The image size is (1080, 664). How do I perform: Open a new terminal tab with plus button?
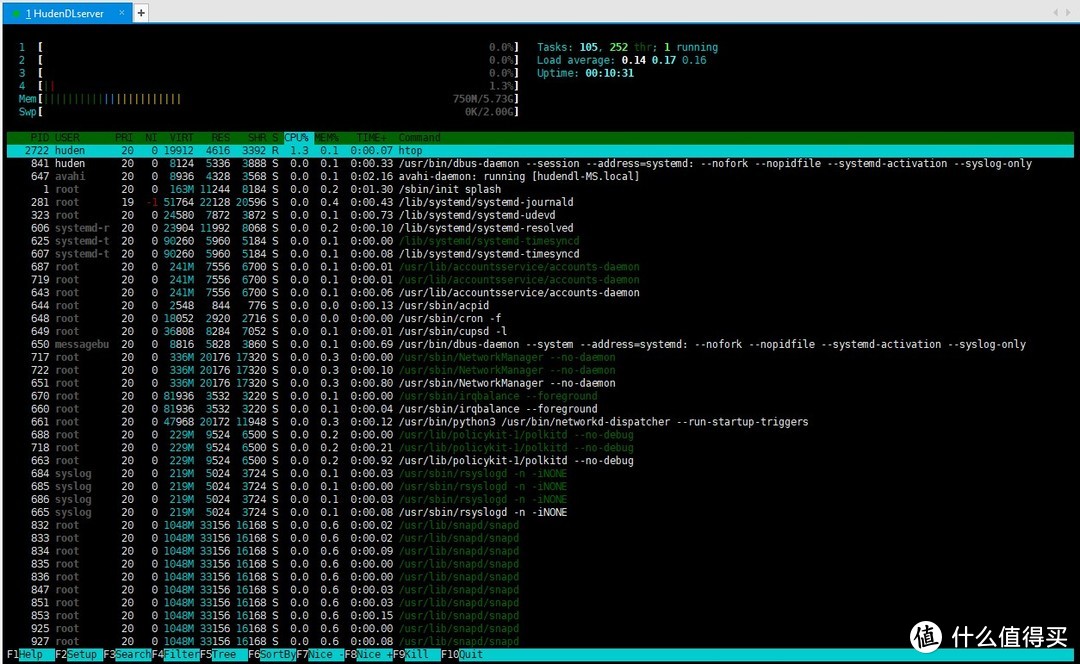tap(141, 12)
